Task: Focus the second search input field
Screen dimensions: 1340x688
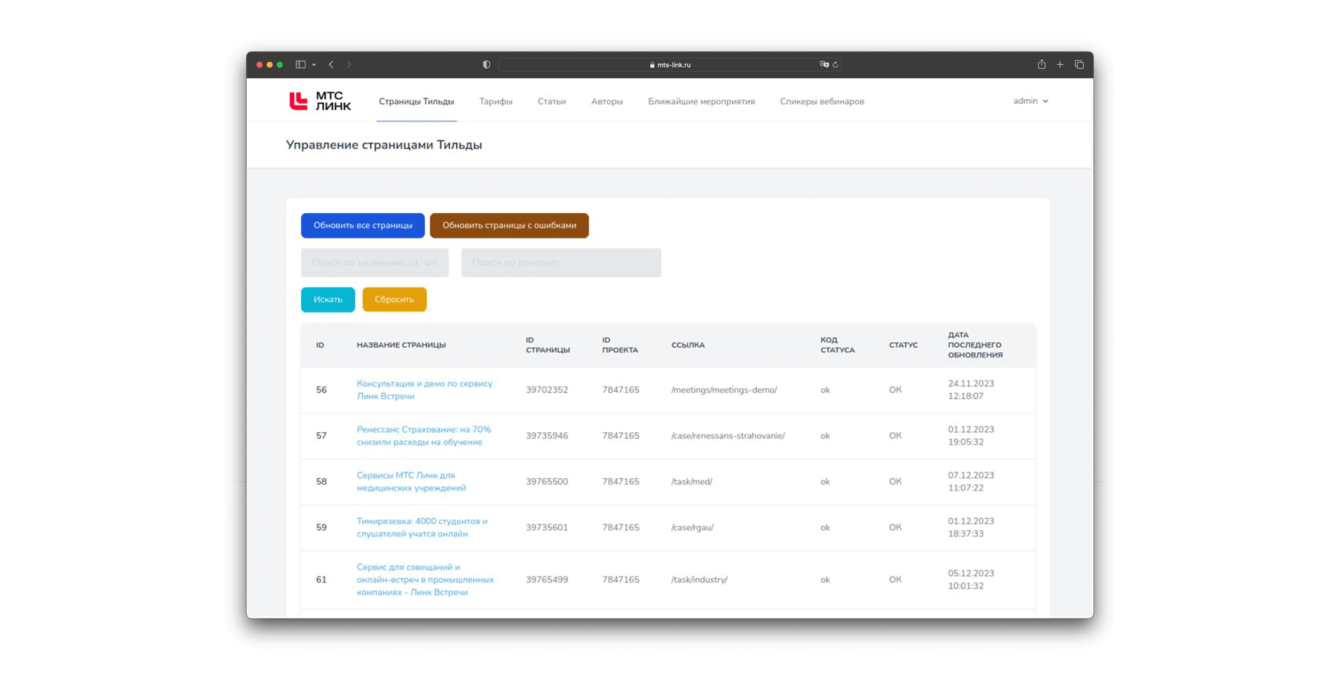Action: pos(561,263)
